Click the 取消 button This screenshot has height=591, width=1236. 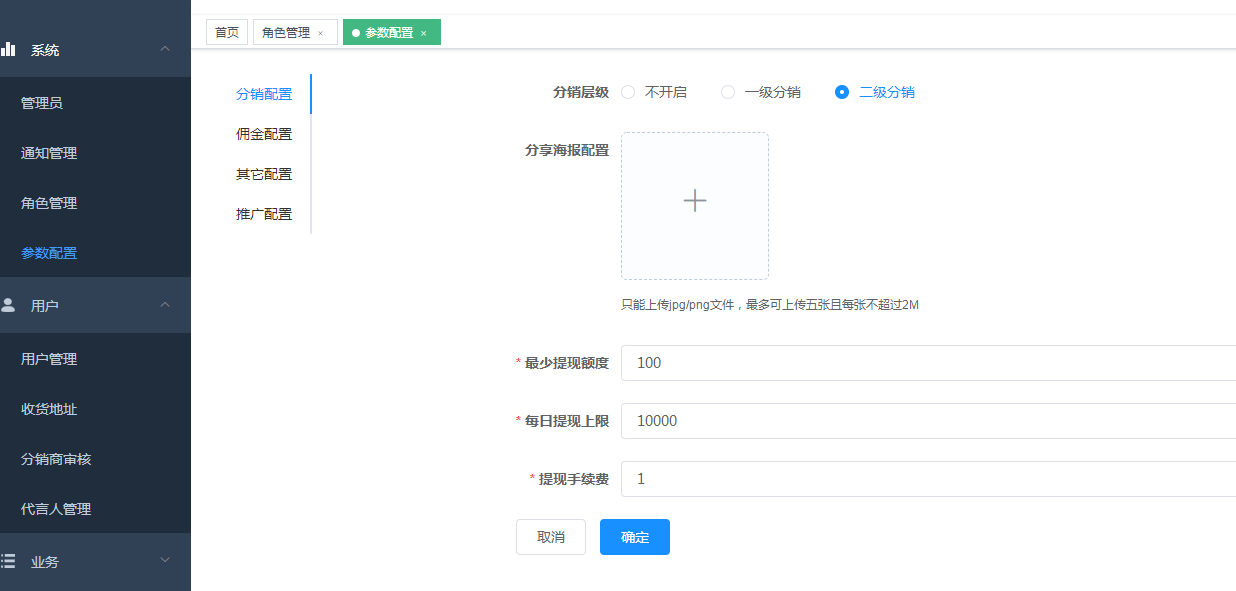pos(551,537)
